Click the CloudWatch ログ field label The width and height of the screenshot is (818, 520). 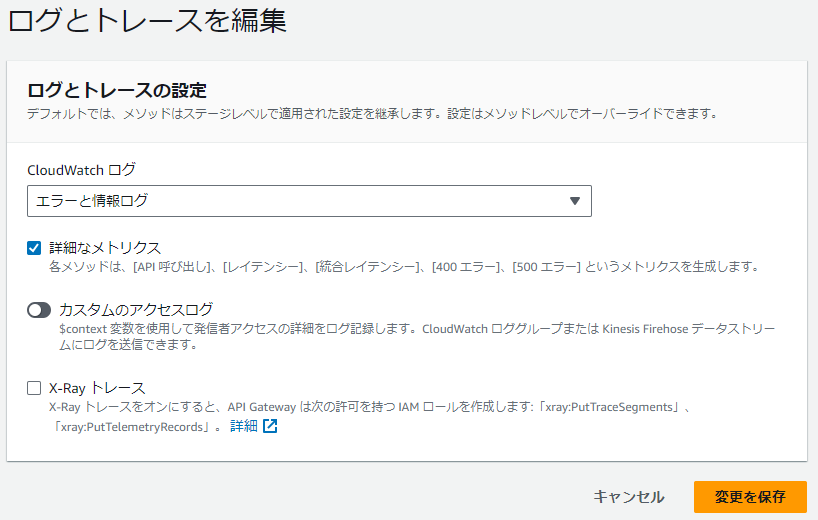pyautogui.click(x=81, y=170)
